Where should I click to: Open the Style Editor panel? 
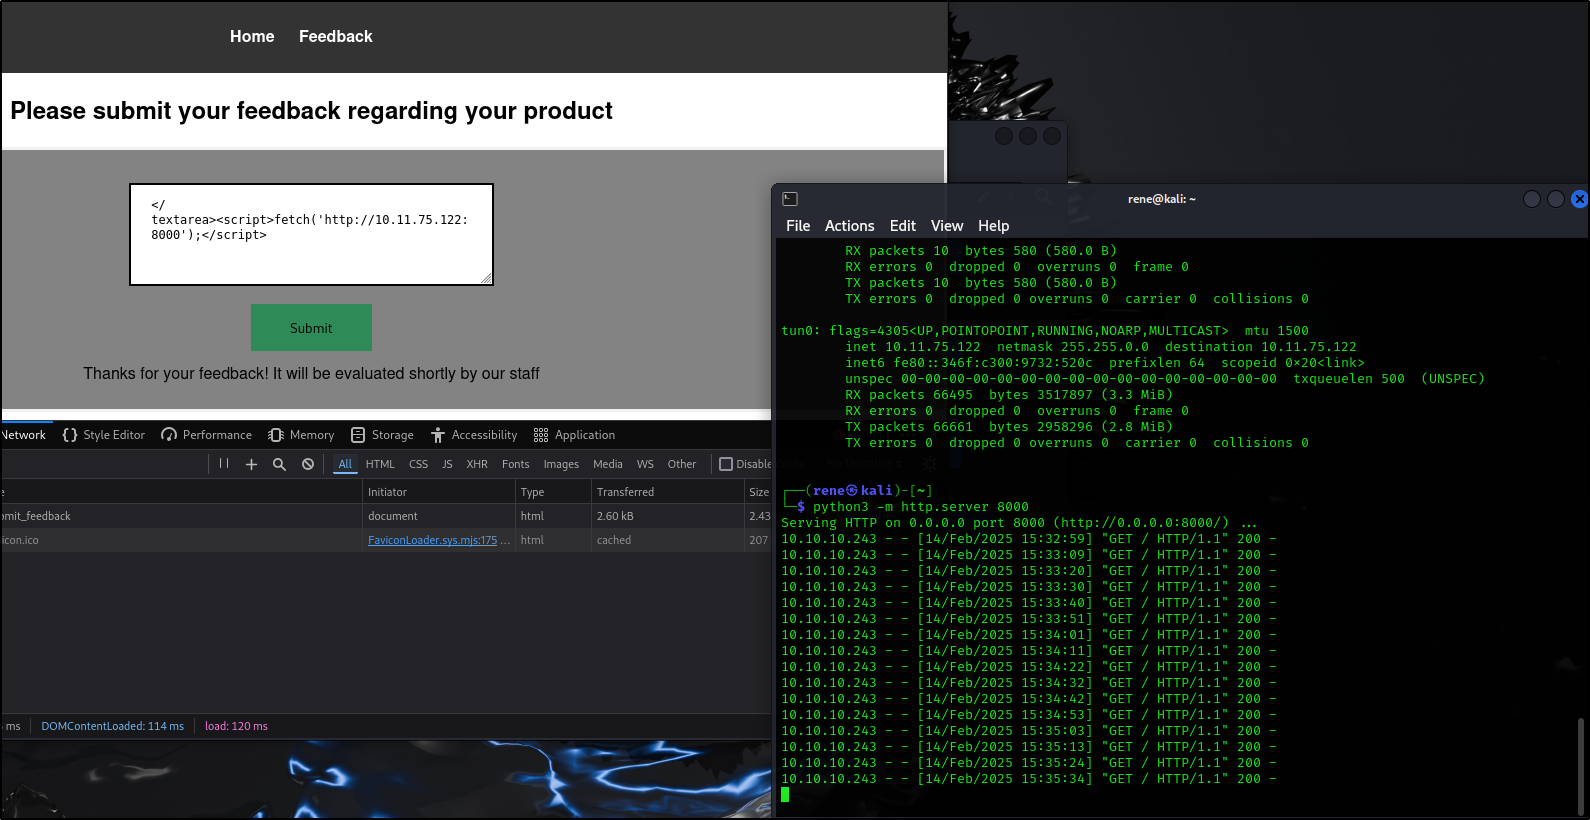[104, 435]
